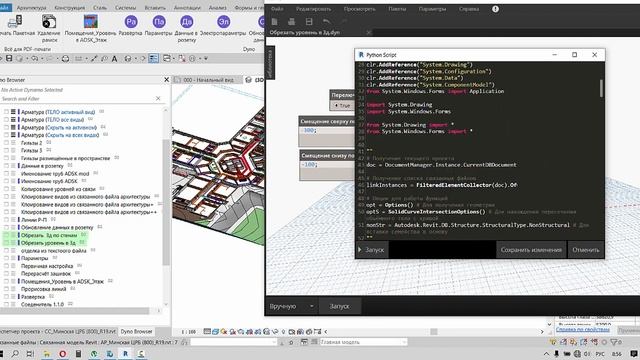Open Справка menu in Dynamo
The image size is (640, 360).
[469, 9]
